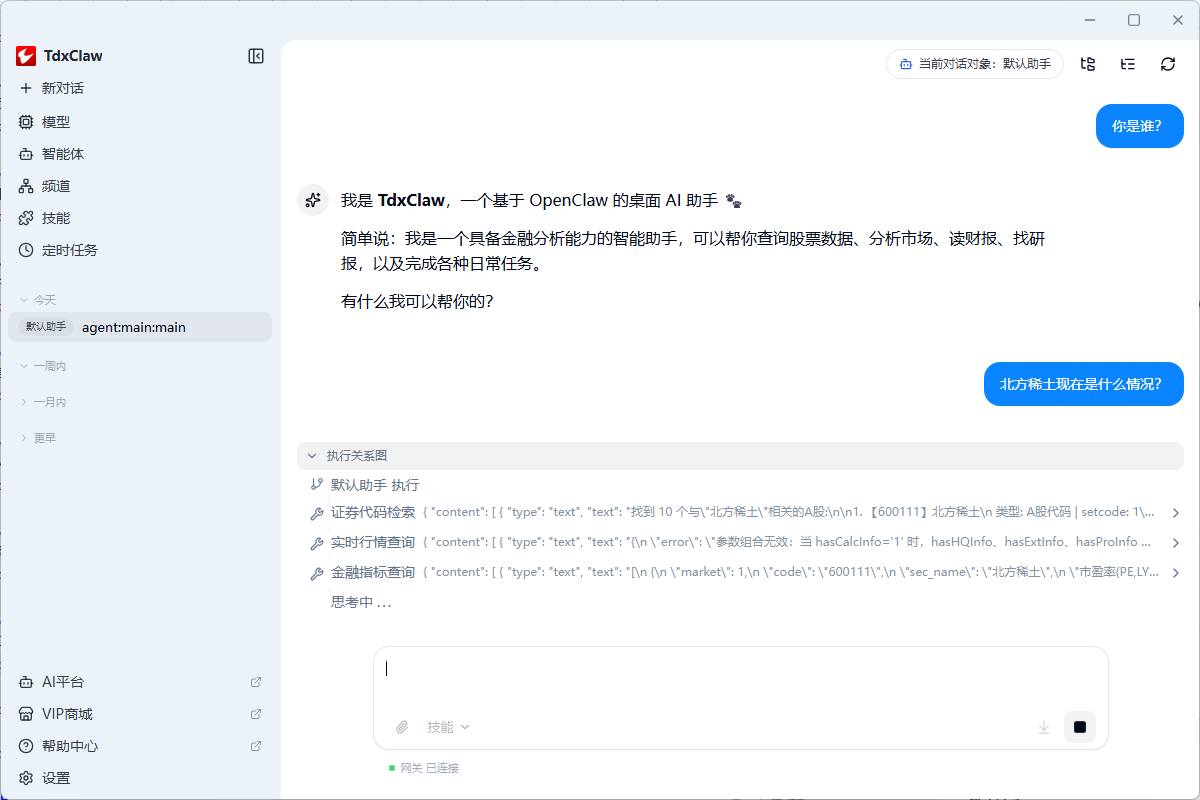This screenshot has width=1200, height=800.
Task: Click the agent tree icon in top toolbar
Action: pos(1088,64)
